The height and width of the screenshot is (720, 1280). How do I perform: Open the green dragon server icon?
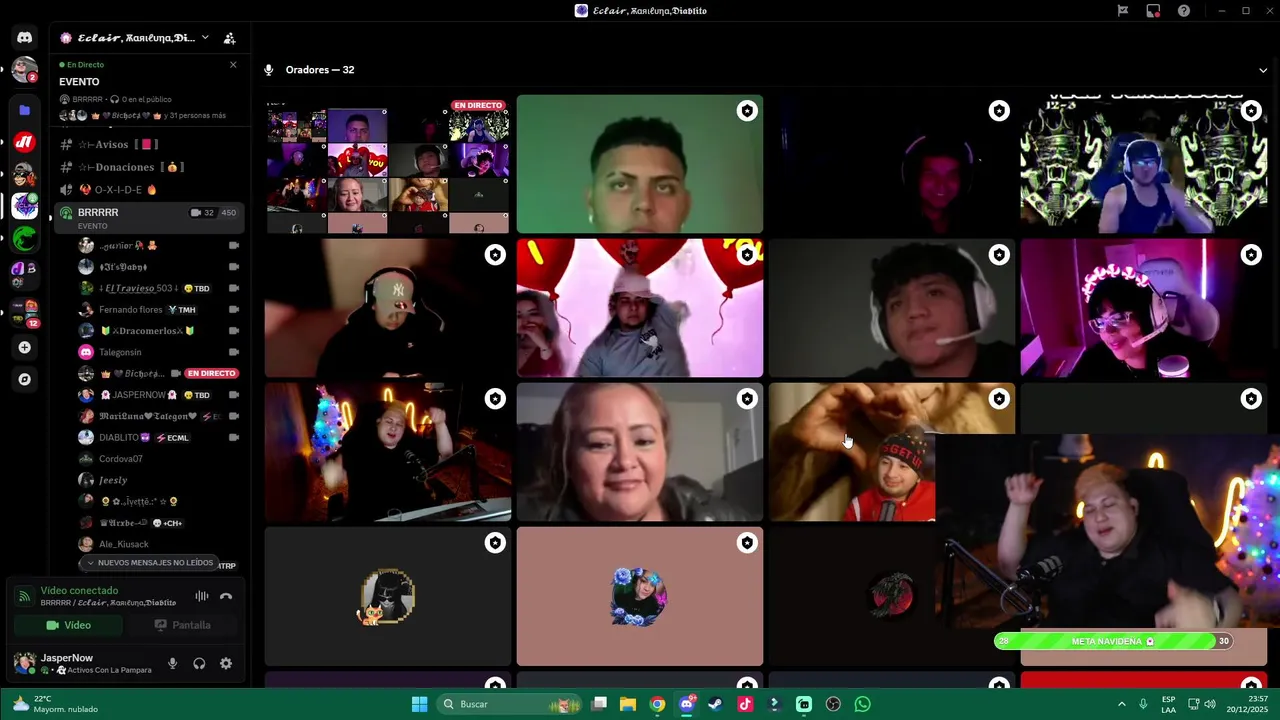tap(25, 238)
